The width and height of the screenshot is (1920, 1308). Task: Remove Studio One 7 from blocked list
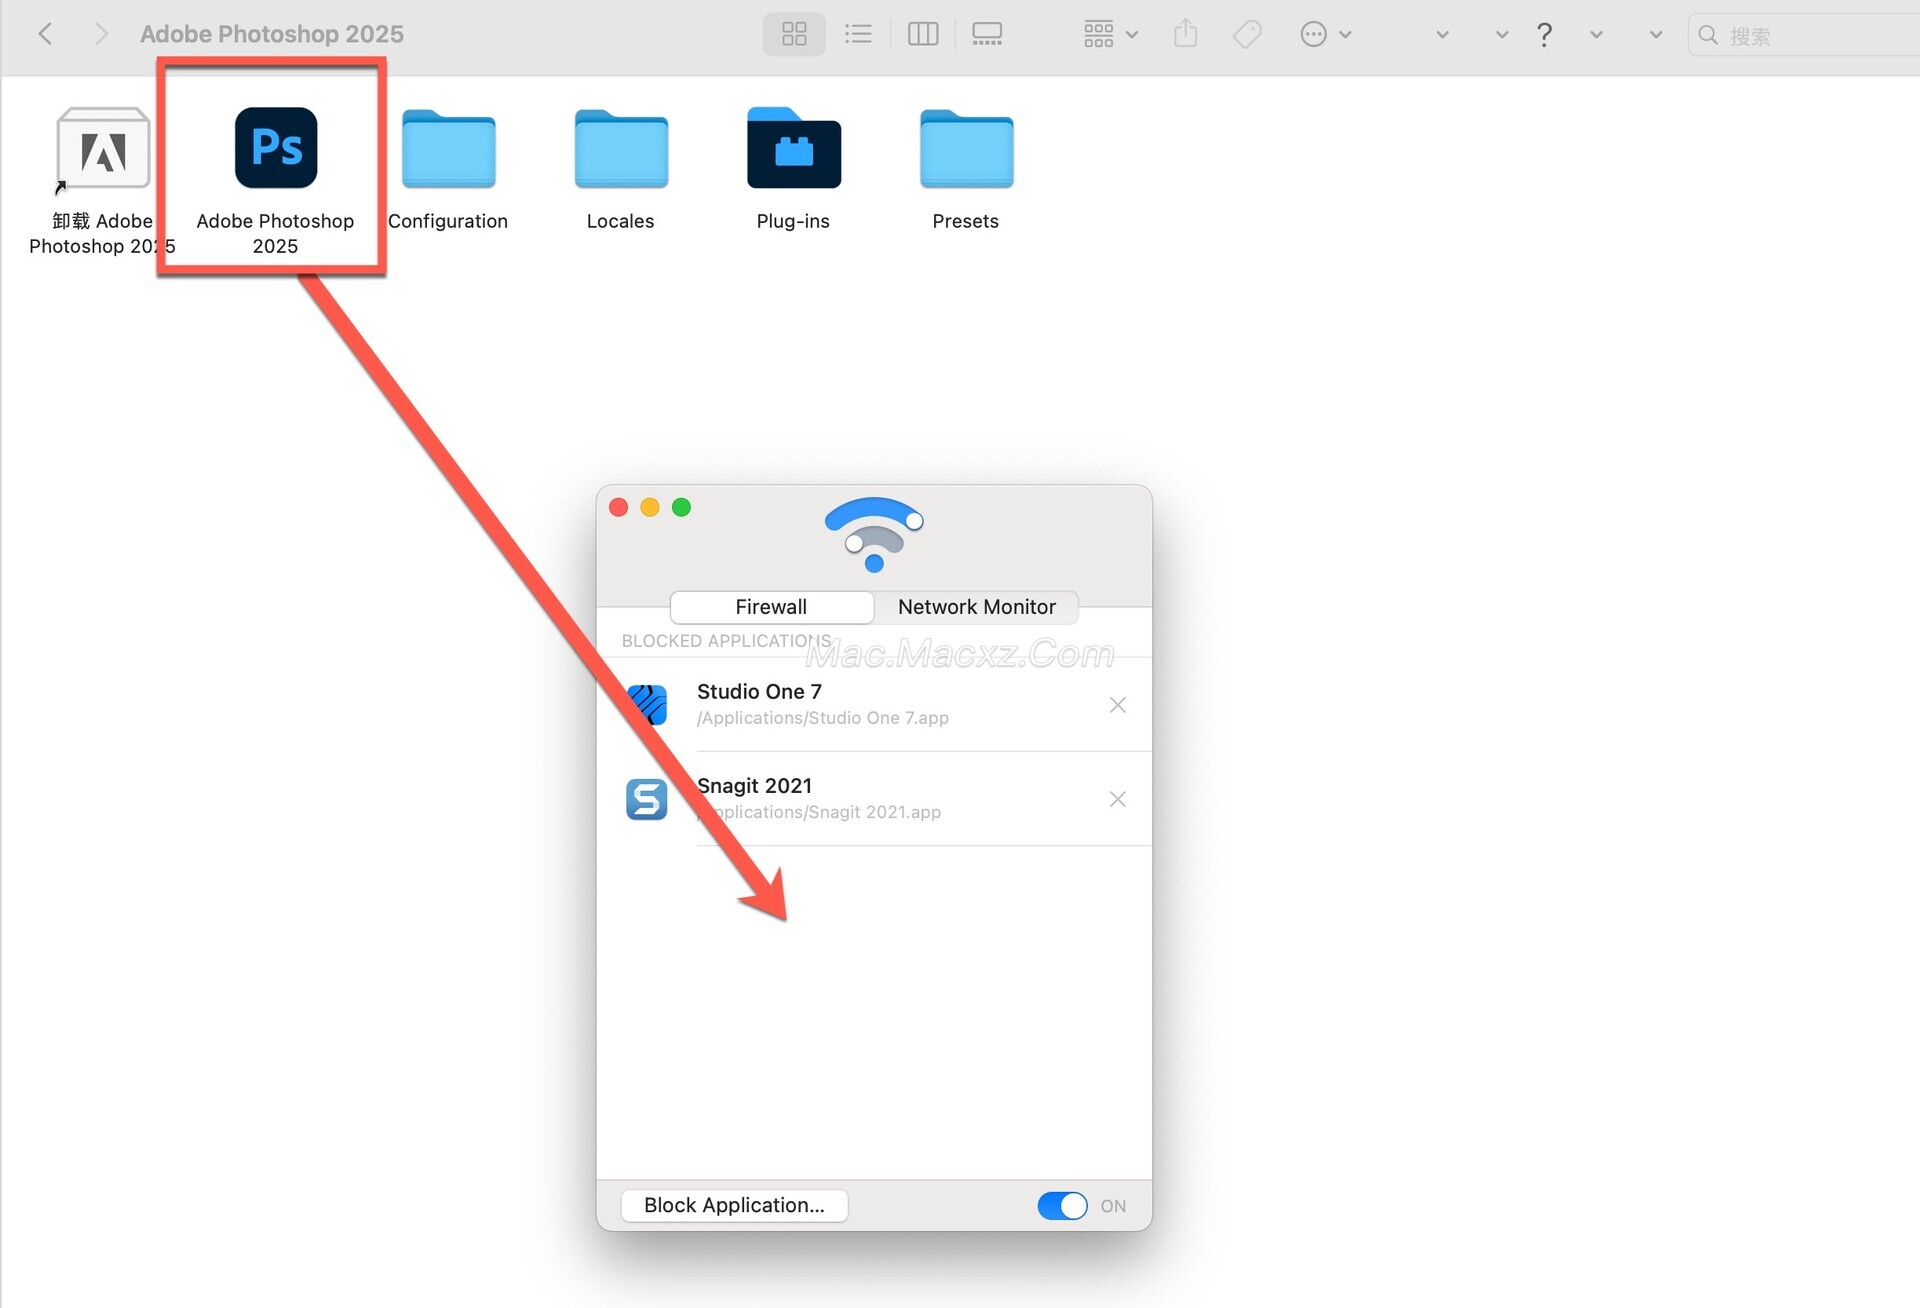[1117, 705]
